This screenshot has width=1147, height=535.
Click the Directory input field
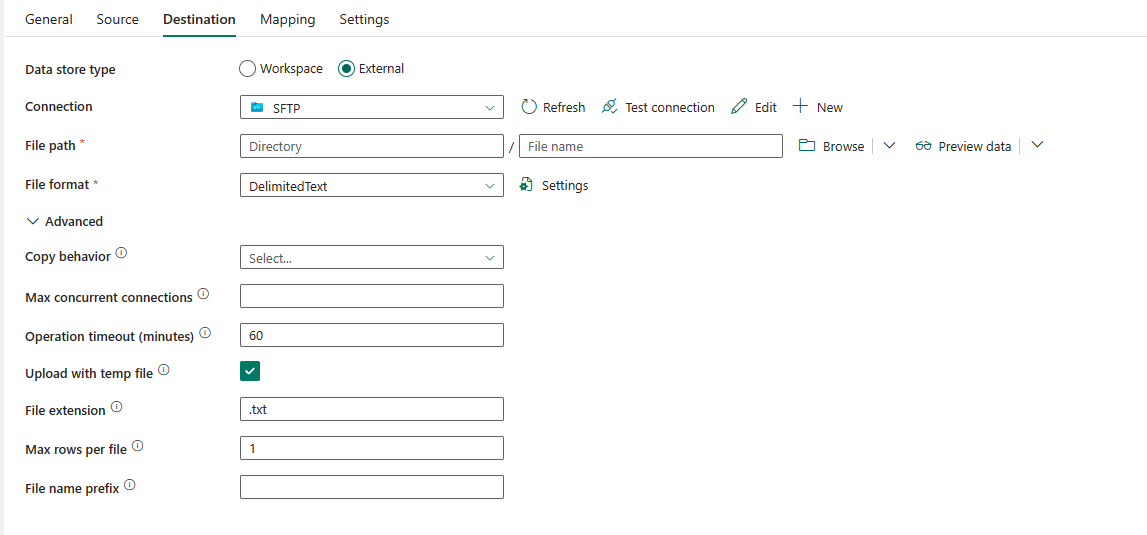point(371,146)
